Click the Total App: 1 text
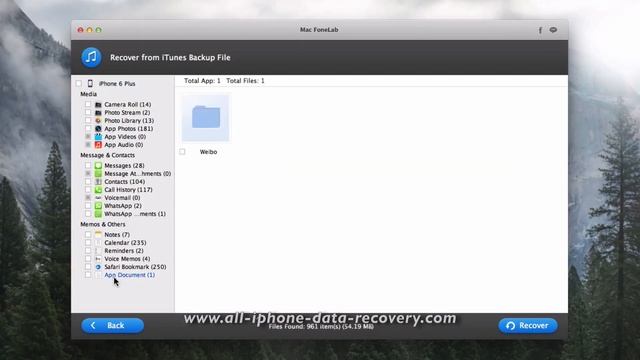Image resolution: width=640 pixels, height=360 pixels. click(x=202, y=81)
